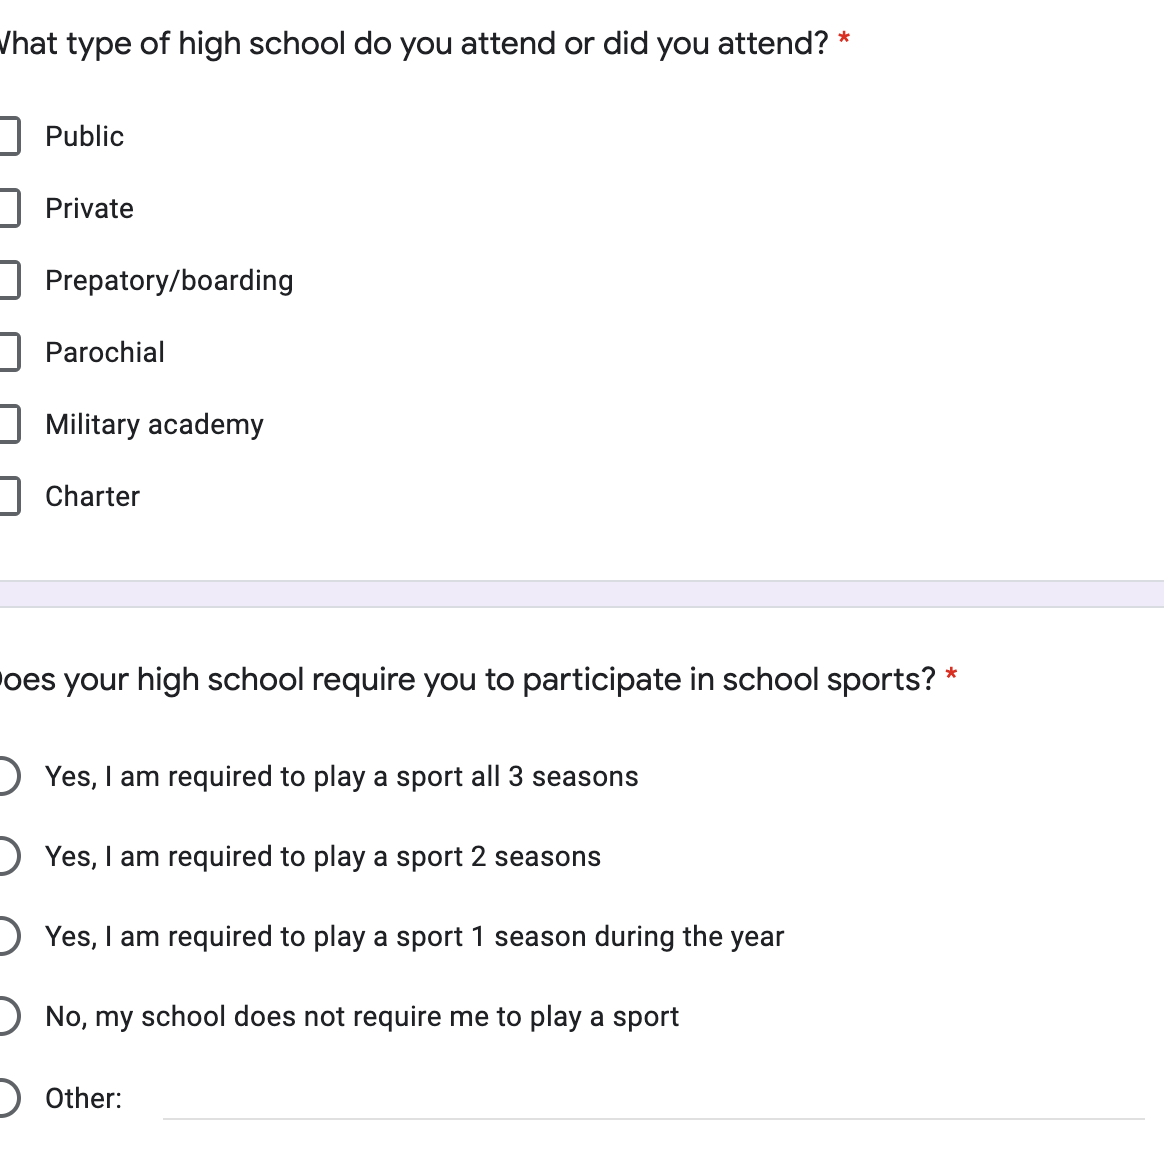
Task: Click the red asterisk beside the sports question
Action: coord(951,676)
